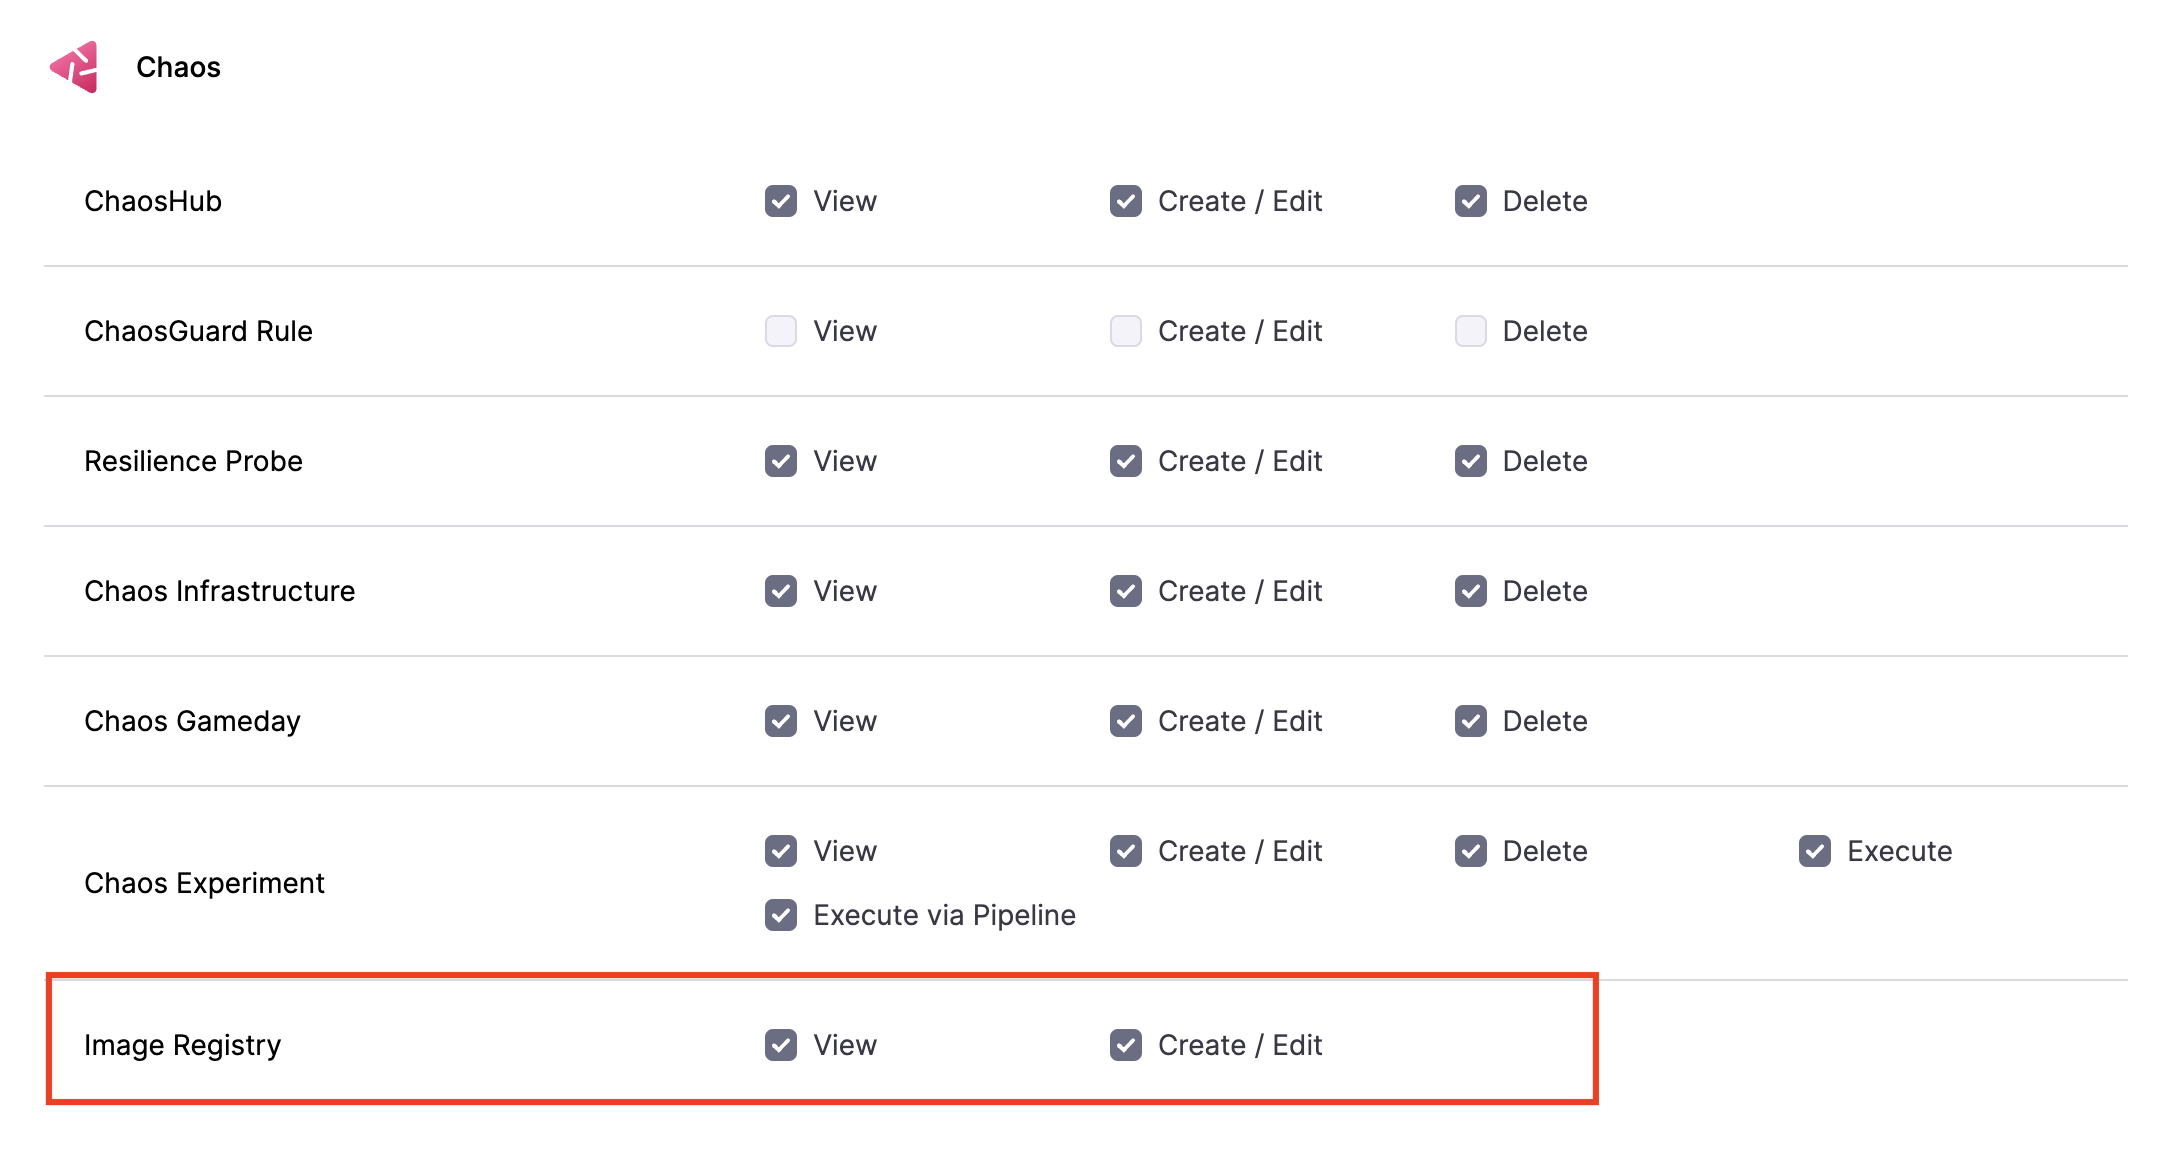Uncheck Image Registry Create / Edit
The image size is (2182, 1162).
(x=1126, y=1045)
